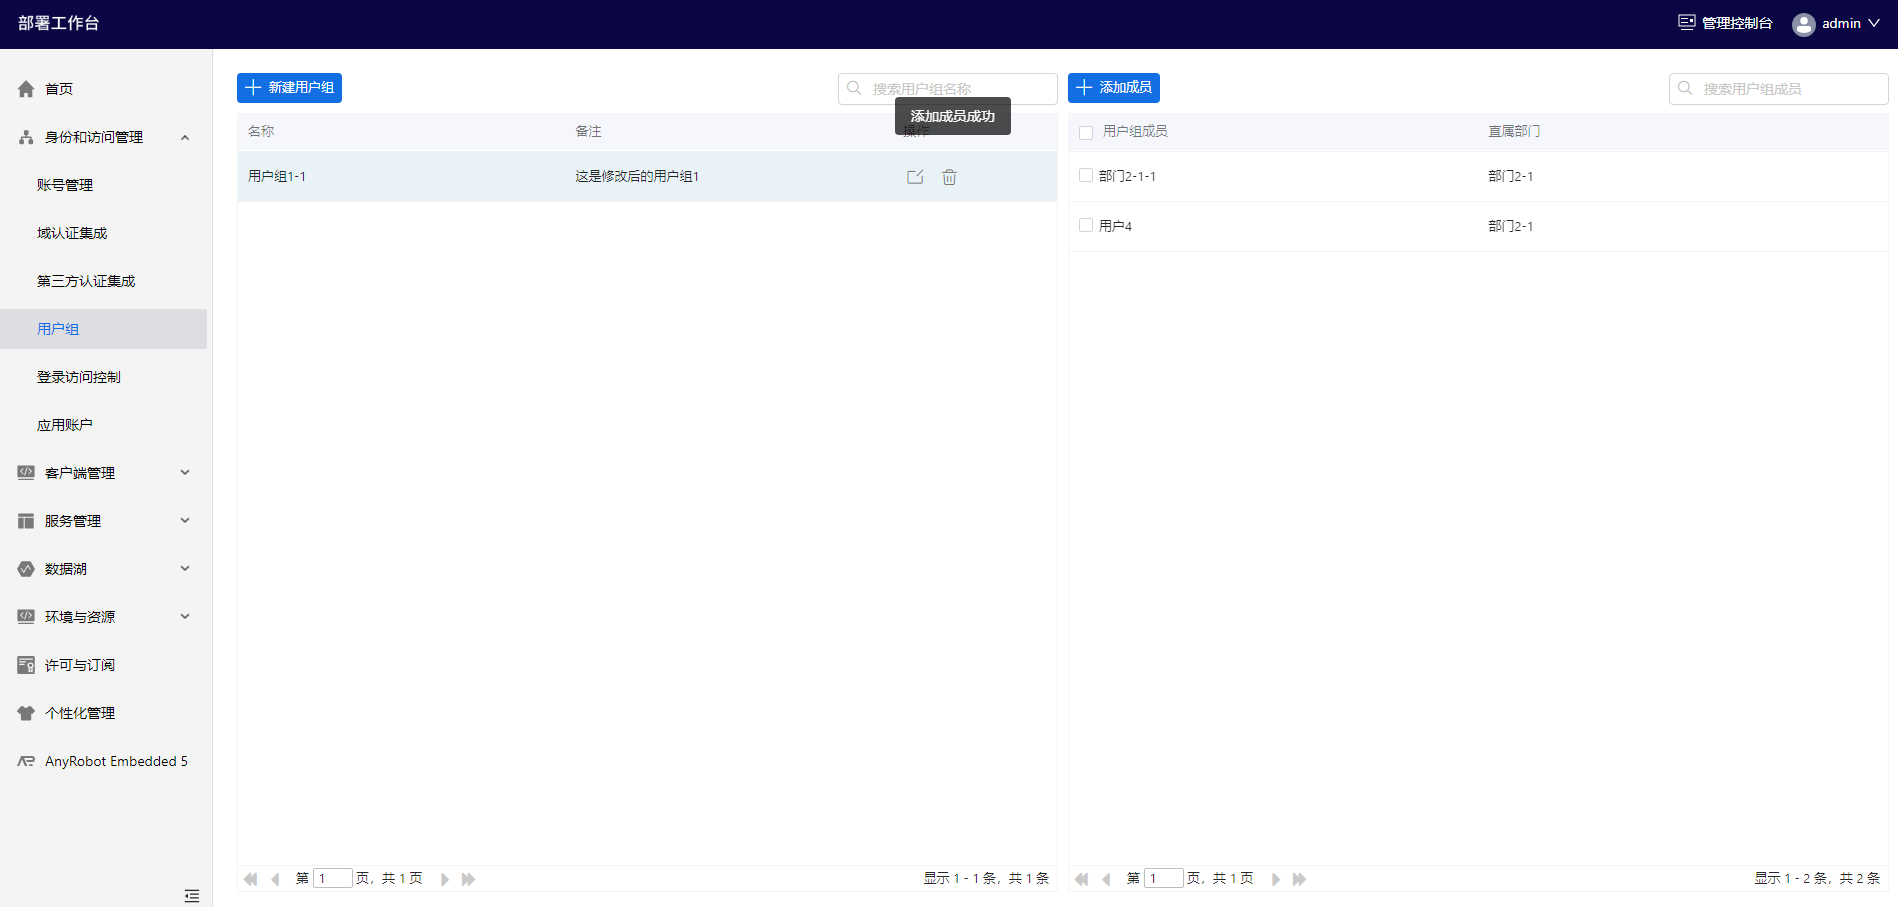
Task: Click the search icon in 搜索用户组成员 box
Action: pyautogui.click(x=1685, y=88)
